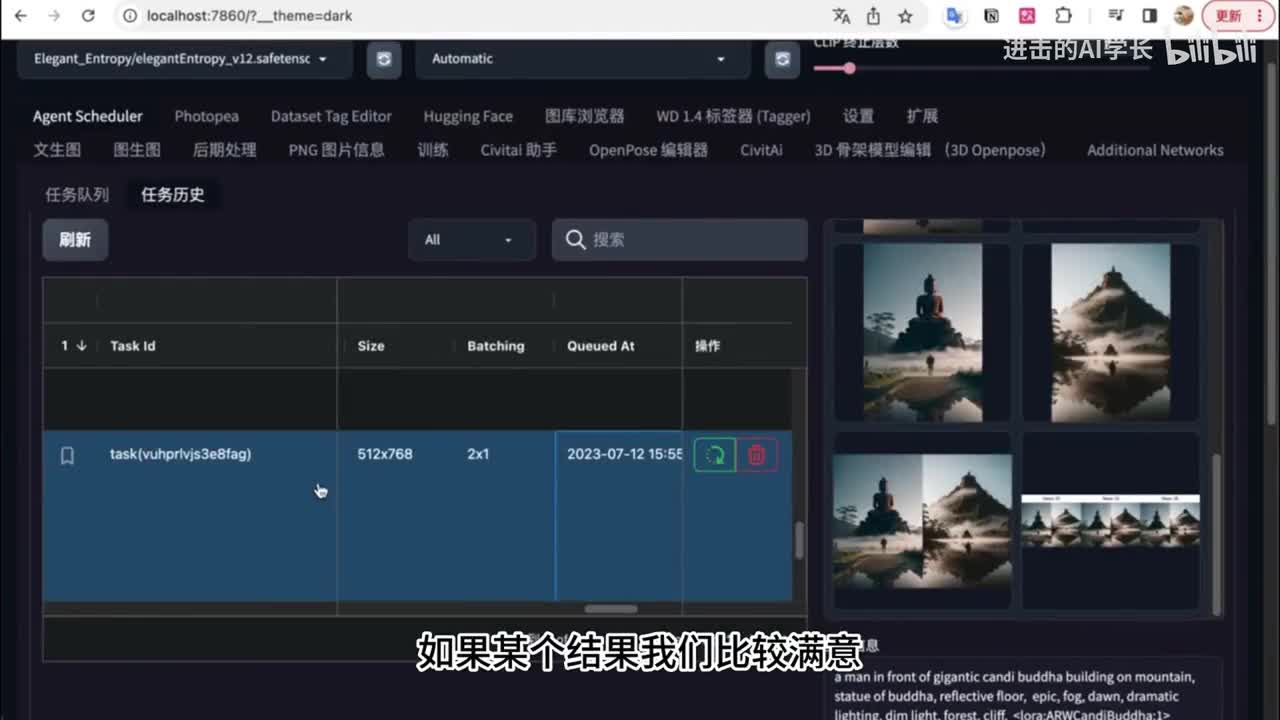Image resolution: width=1280 pixels, height=720 pixels.
Task: Sort by the Queued At column header
Action: click(x=601, y=346)
